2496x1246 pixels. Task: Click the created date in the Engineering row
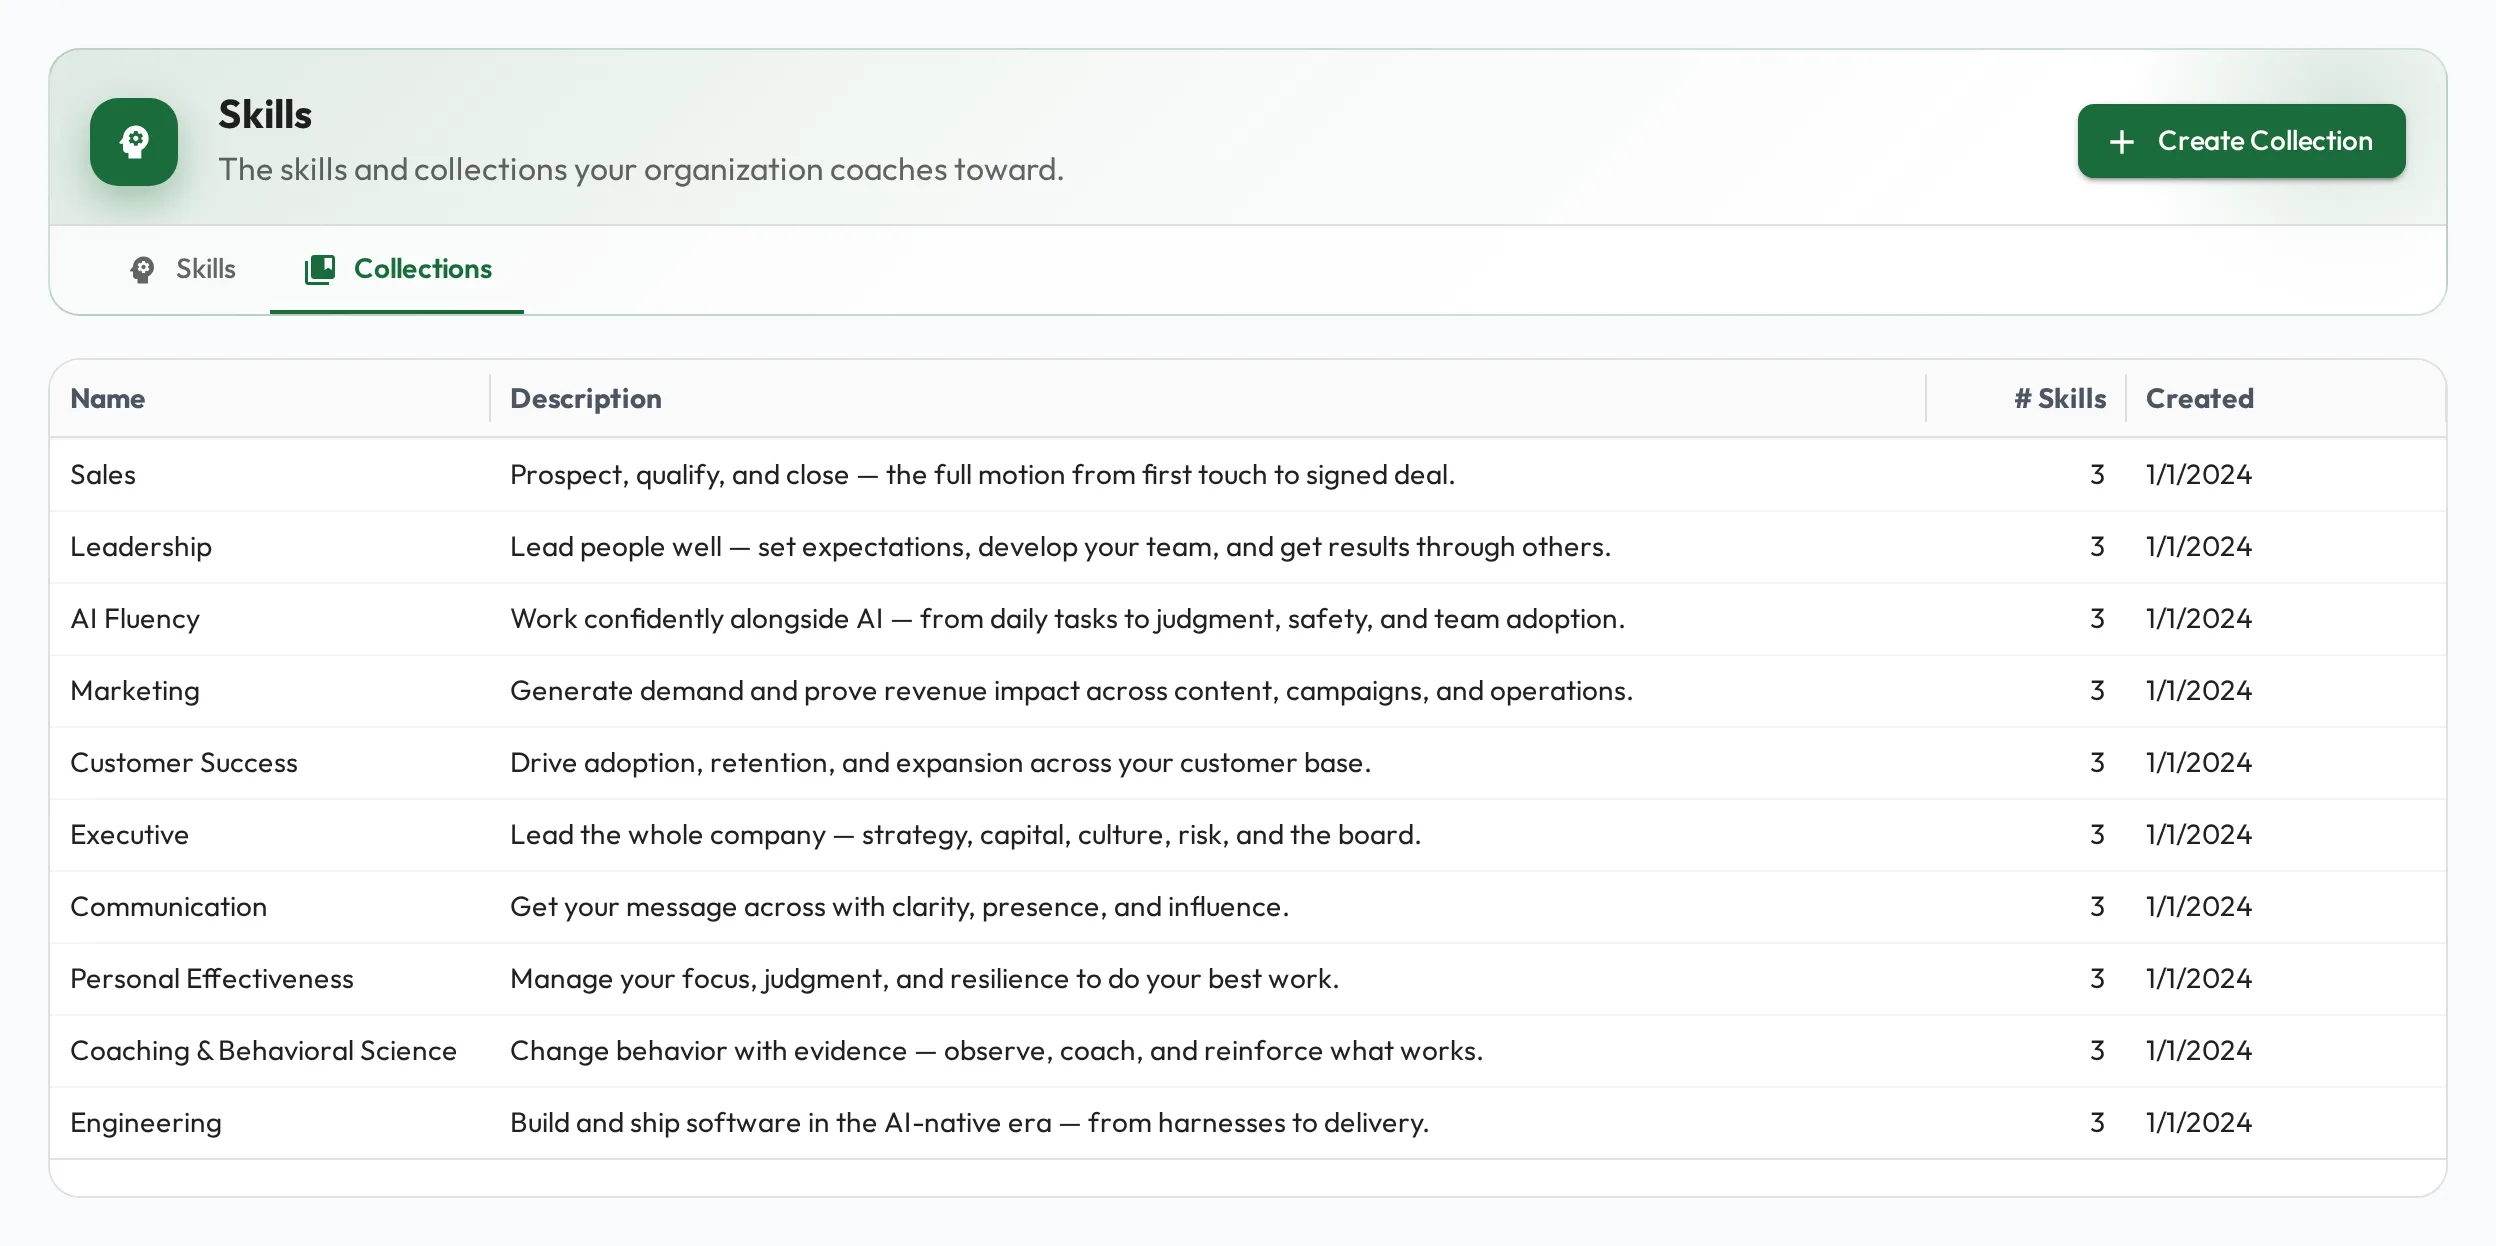point(2199,1122)
